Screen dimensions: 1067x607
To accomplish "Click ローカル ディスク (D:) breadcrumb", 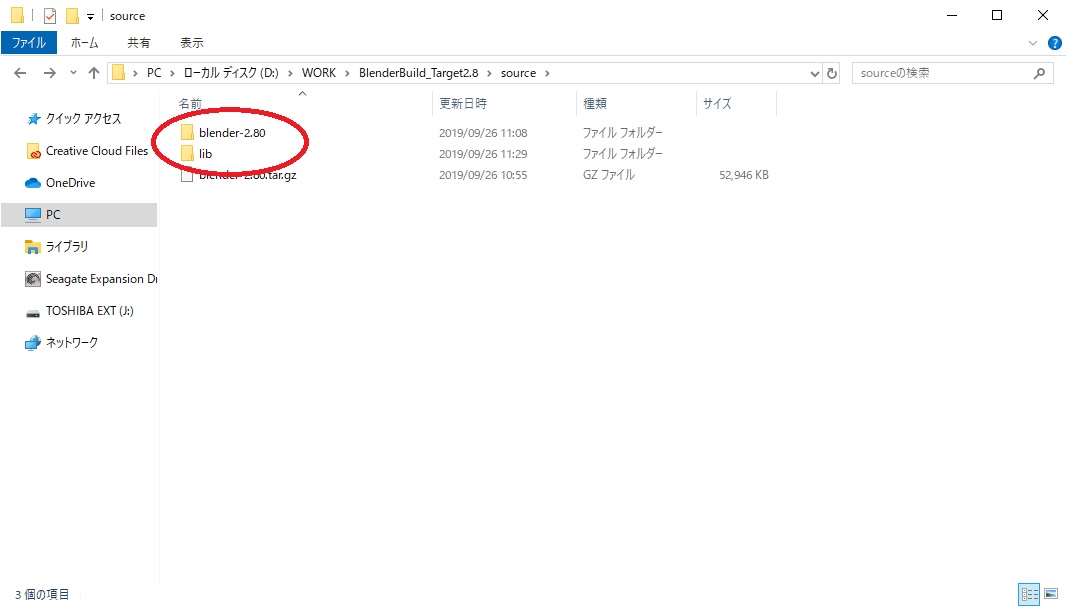I will pos(231,73).
